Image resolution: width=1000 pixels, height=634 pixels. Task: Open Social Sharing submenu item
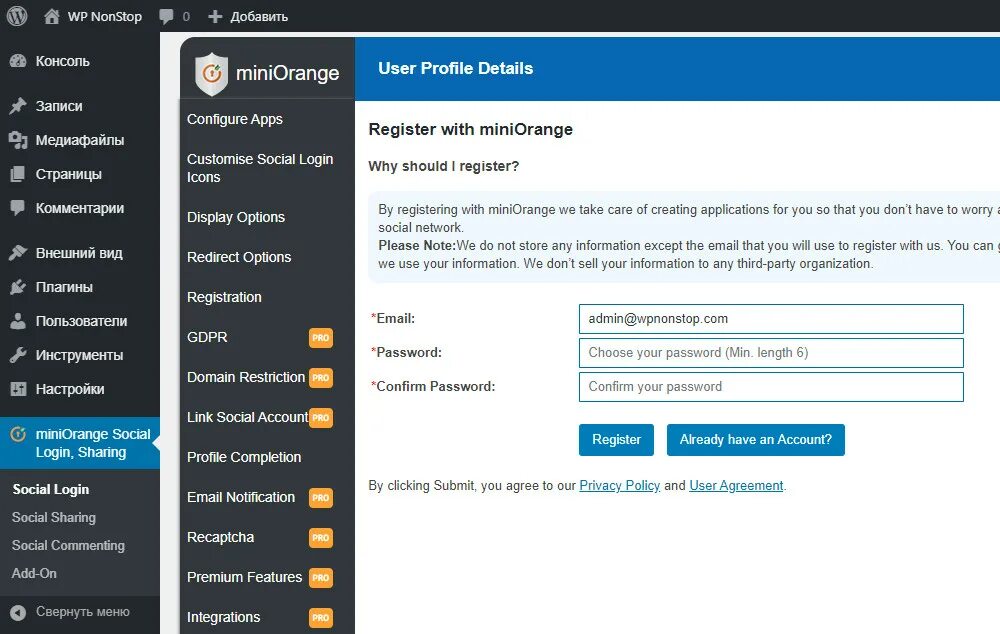(54, 517)
